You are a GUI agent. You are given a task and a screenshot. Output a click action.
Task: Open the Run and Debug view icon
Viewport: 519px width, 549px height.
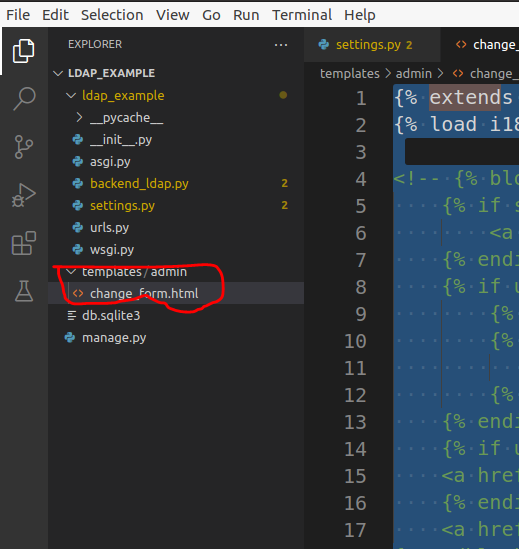24,195
